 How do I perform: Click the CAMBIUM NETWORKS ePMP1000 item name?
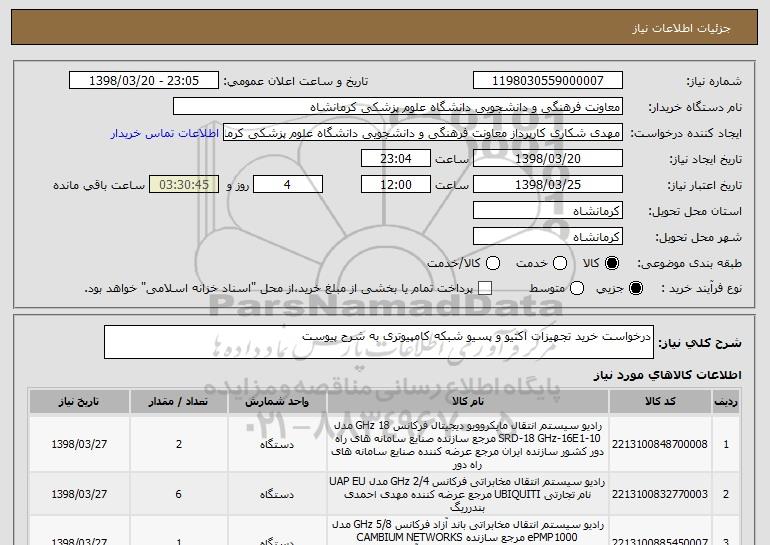[x=468, y=532]
